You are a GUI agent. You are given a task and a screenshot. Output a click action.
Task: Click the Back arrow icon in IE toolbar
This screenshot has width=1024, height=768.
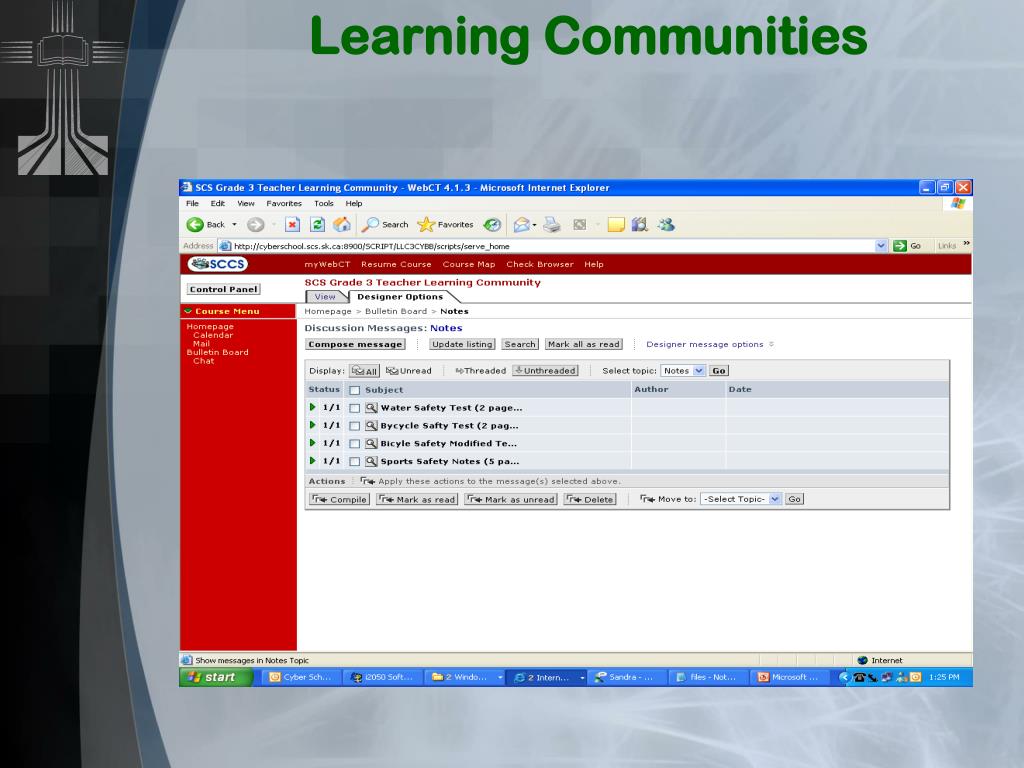(x=195, y=225)
